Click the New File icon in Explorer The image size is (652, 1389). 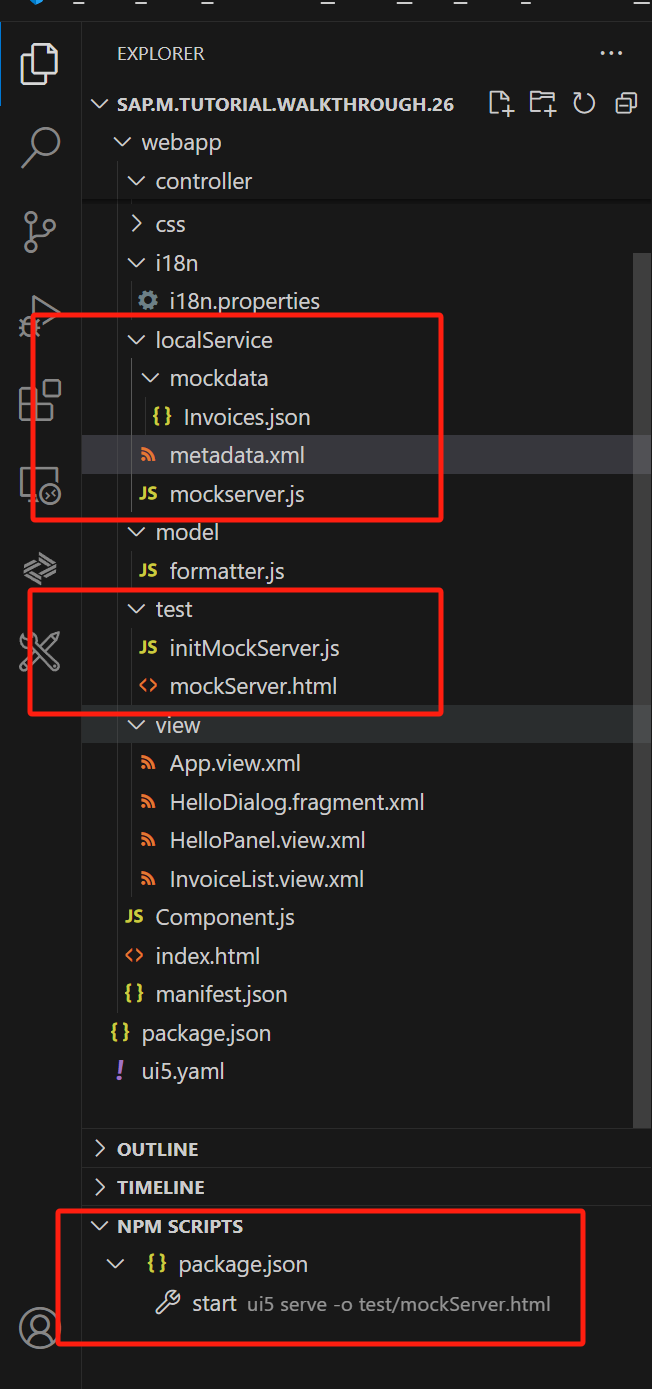500,103
